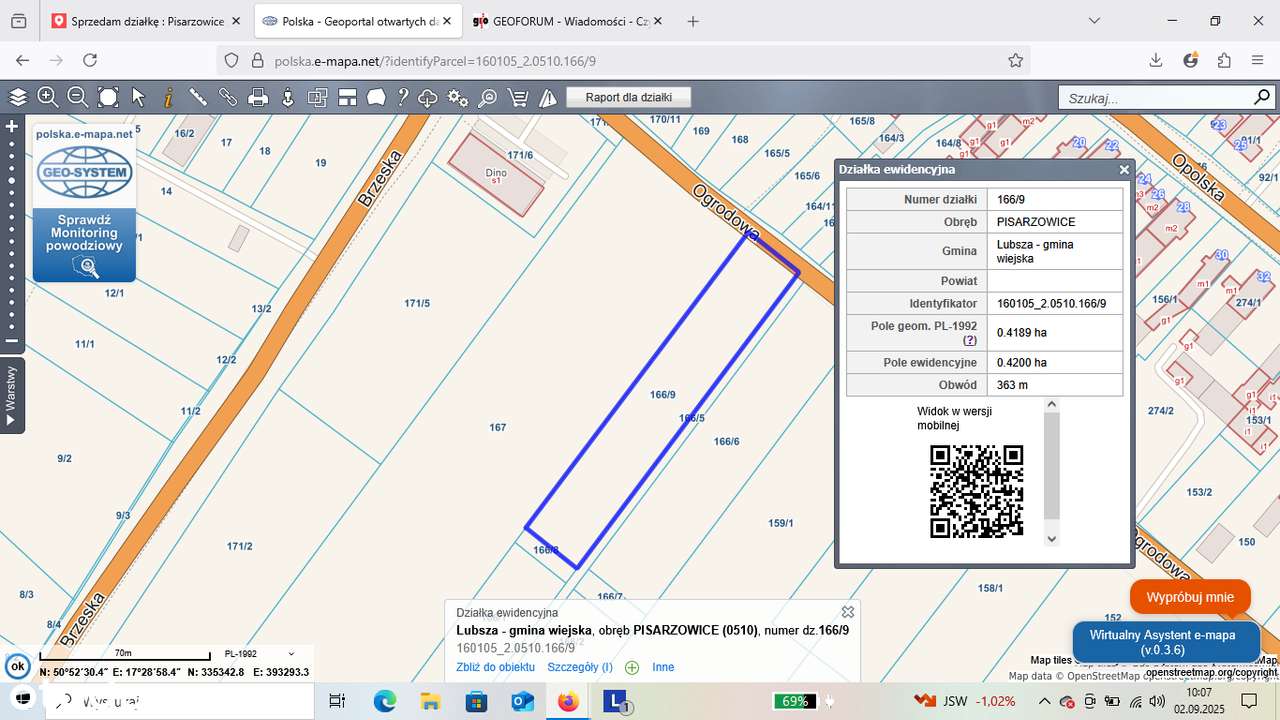Click the popup scrollbar down arrow
This screenshot has width=1280, height=720.
pyautogui.click(x=1051, y=539)
